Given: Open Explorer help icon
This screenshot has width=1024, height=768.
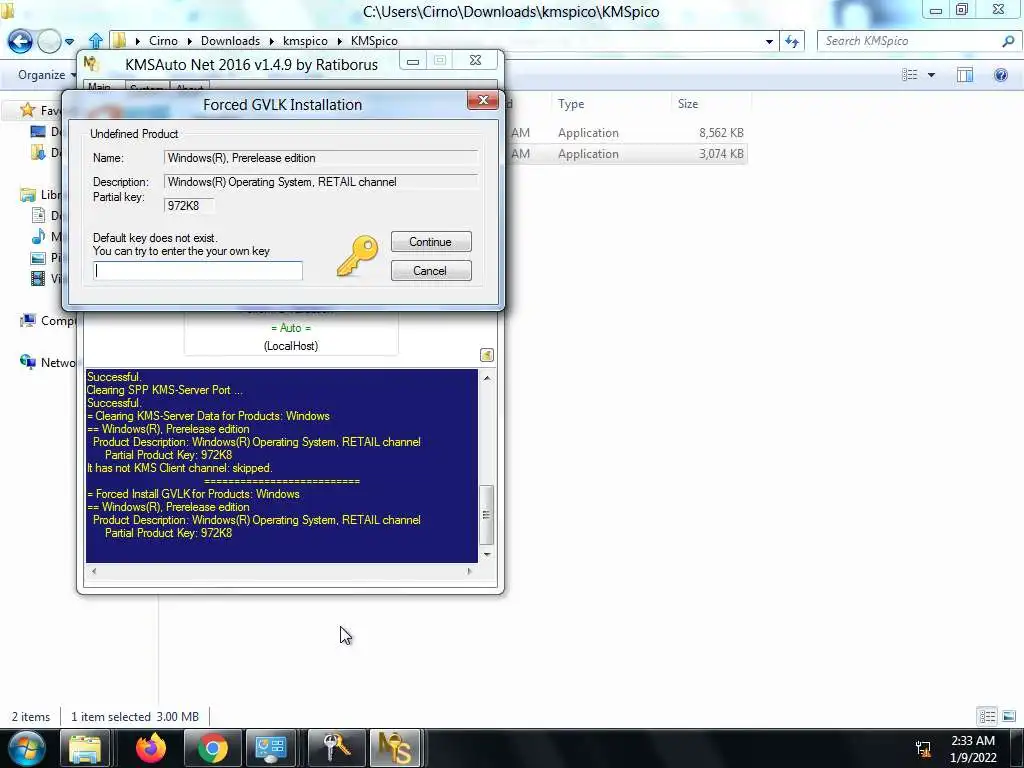Looking at the screenshot, I should point(1000,74).
